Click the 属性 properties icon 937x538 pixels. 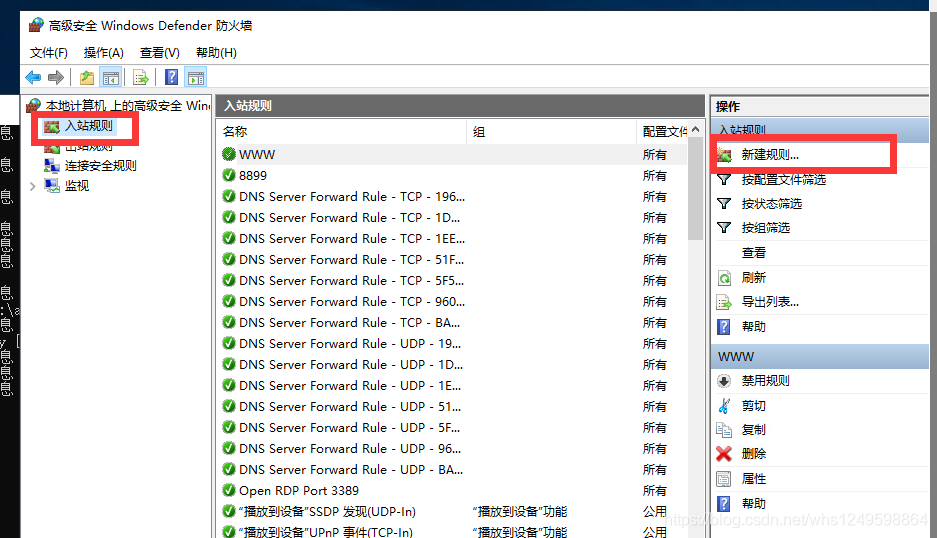point(724,479)
